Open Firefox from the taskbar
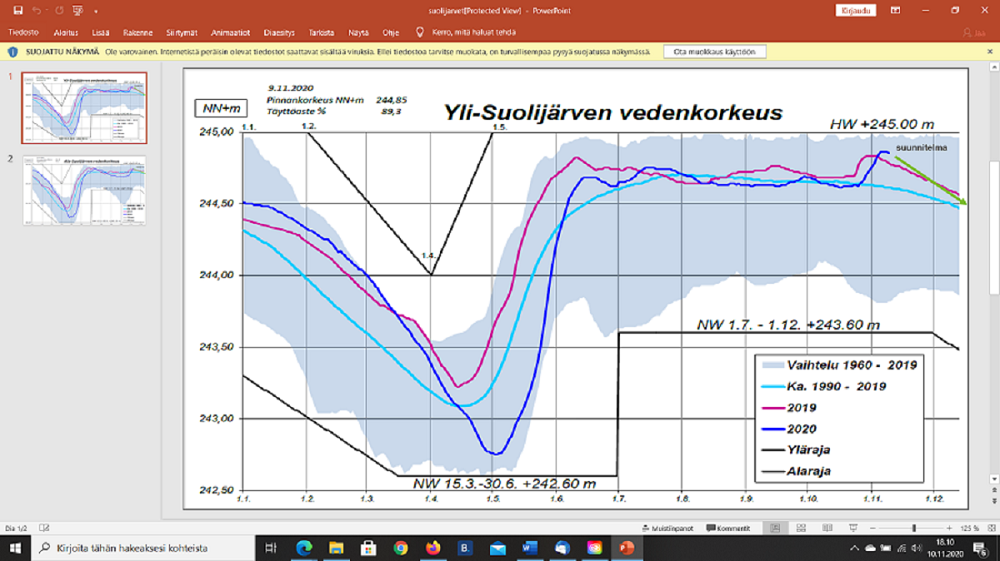The width and height of the screenshot is (1000, 561). point(433,548)
